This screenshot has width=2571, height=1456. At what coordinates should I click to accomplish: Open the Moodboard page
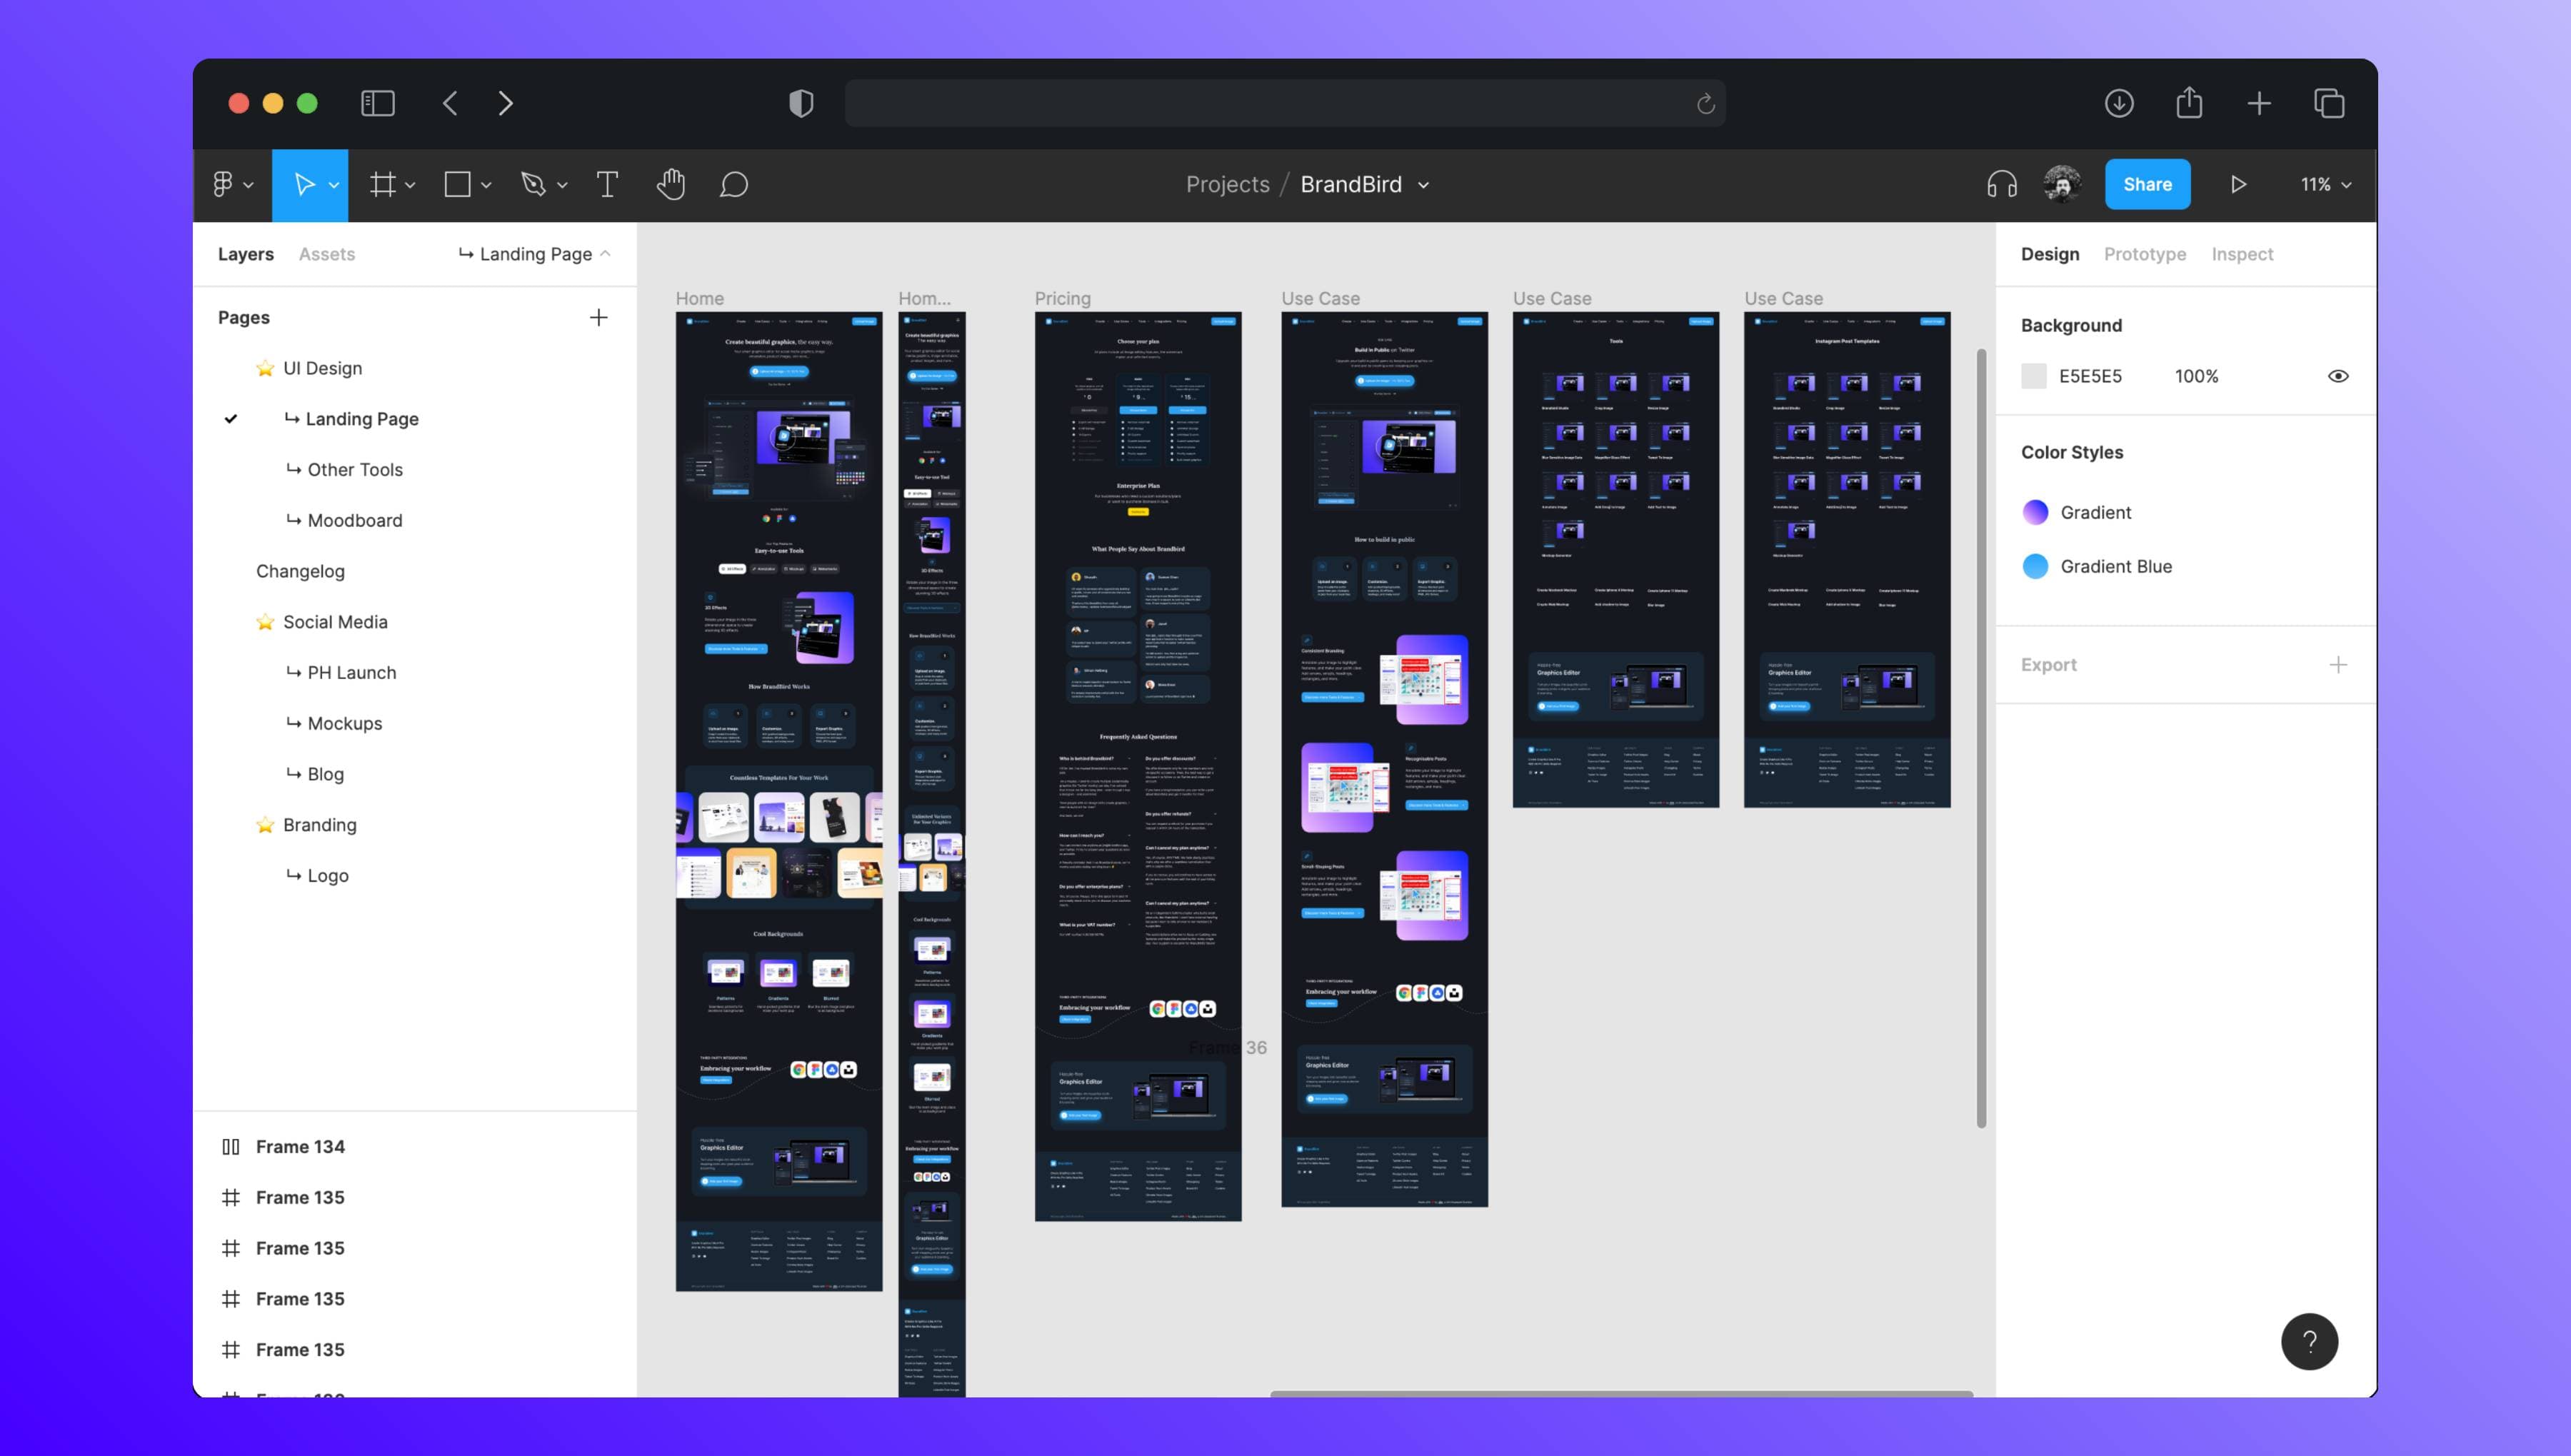pyautogui.click(x=355, y=520)
